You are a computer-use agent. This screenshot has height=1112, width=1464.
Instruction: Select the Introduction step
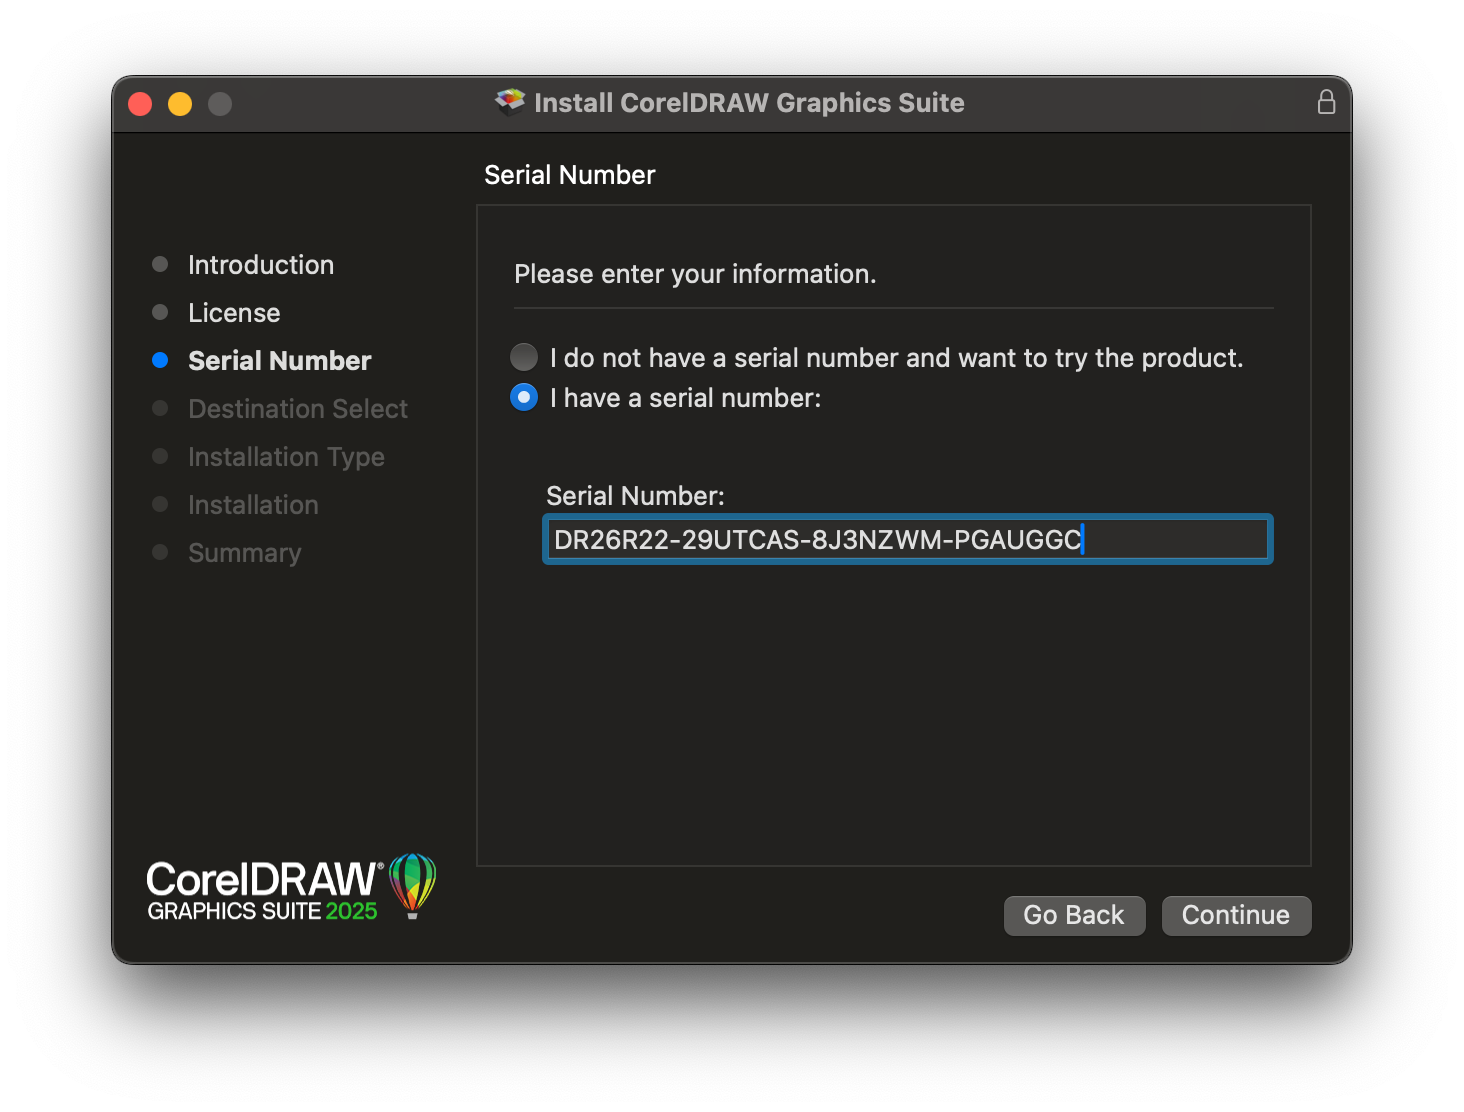(260, 264)
